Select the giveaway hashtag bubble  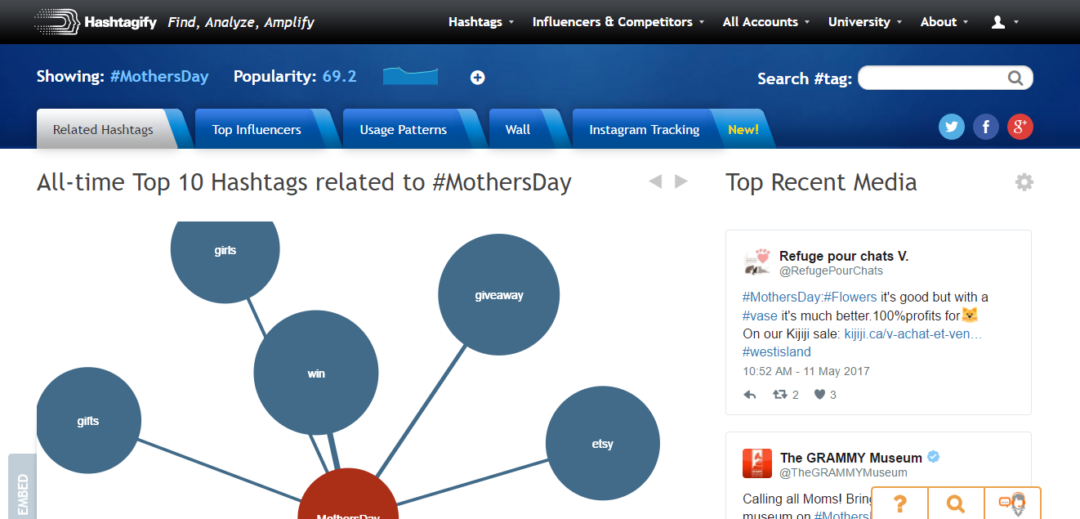point(498,295)
